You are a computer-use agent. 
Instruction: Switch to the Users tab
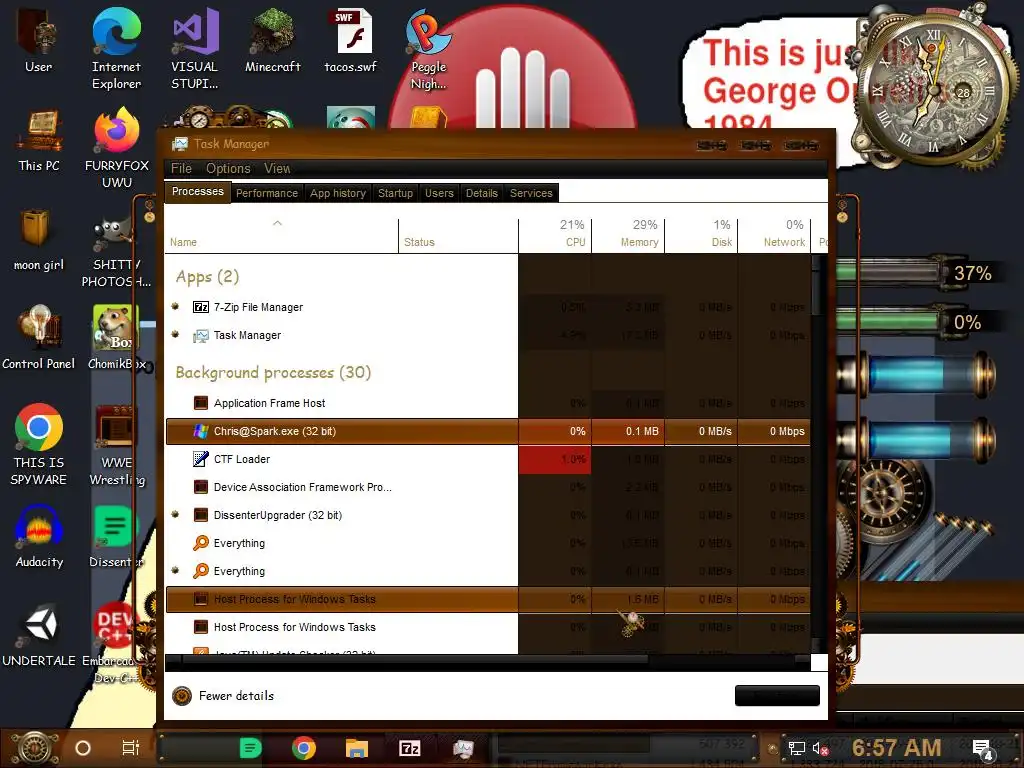(x=439, y=193)
